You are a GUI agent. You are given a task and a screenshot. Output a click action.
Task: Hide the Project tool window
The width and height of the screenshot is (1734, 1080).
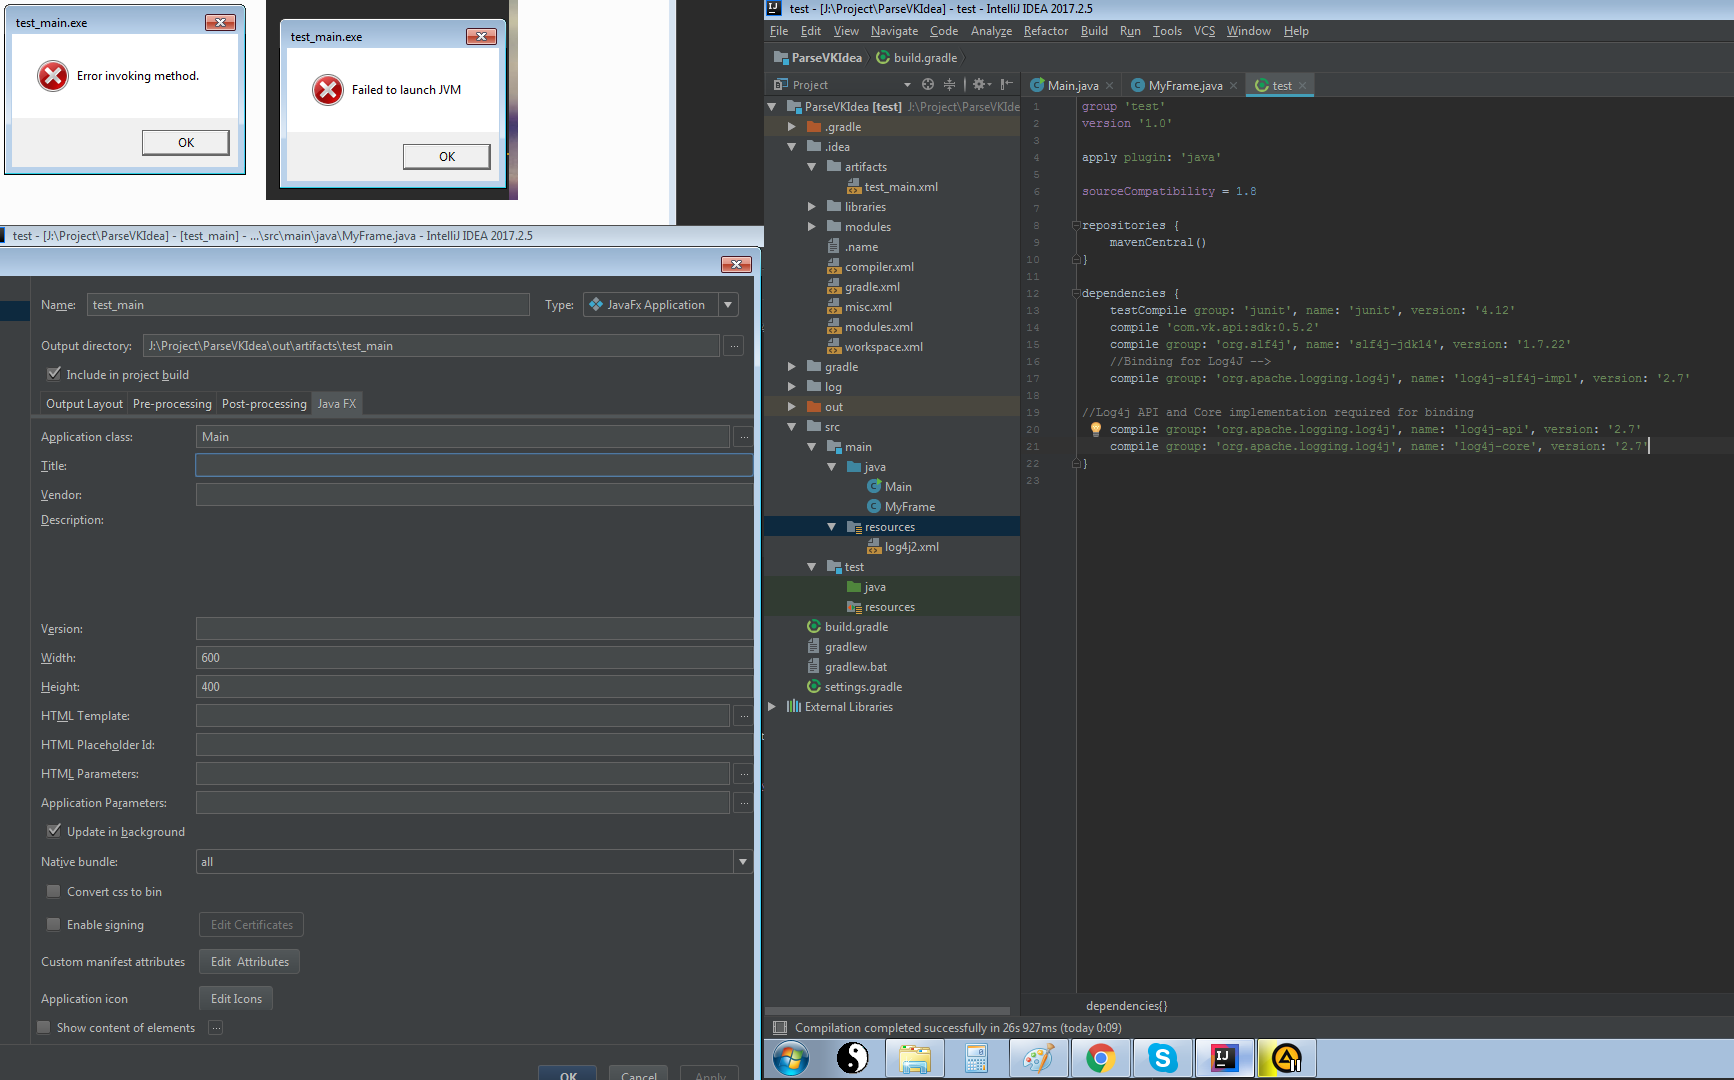1006,85
